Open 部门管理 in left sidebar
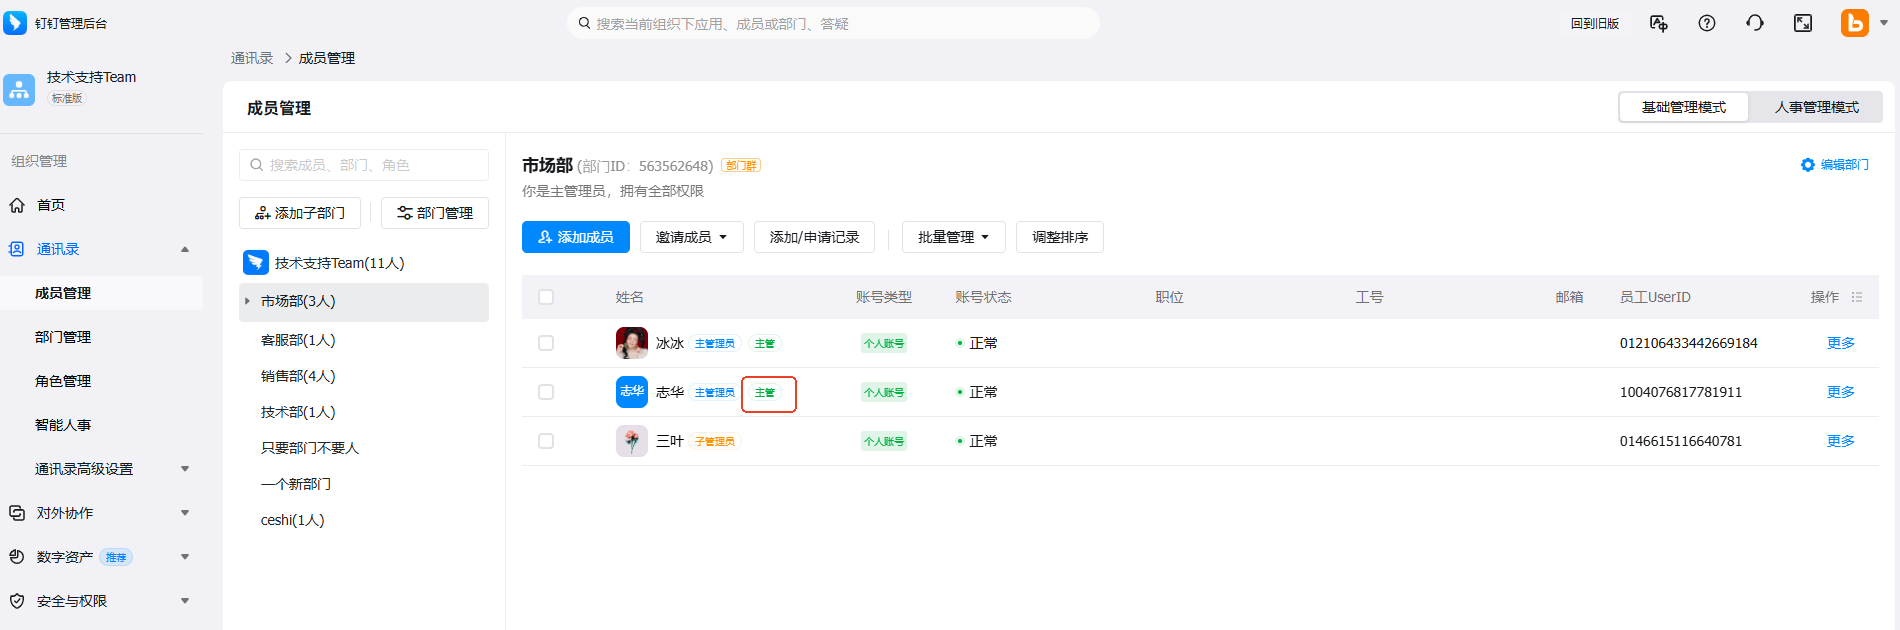The height and width of the screenshot is (630, 1900). [63, 337]
